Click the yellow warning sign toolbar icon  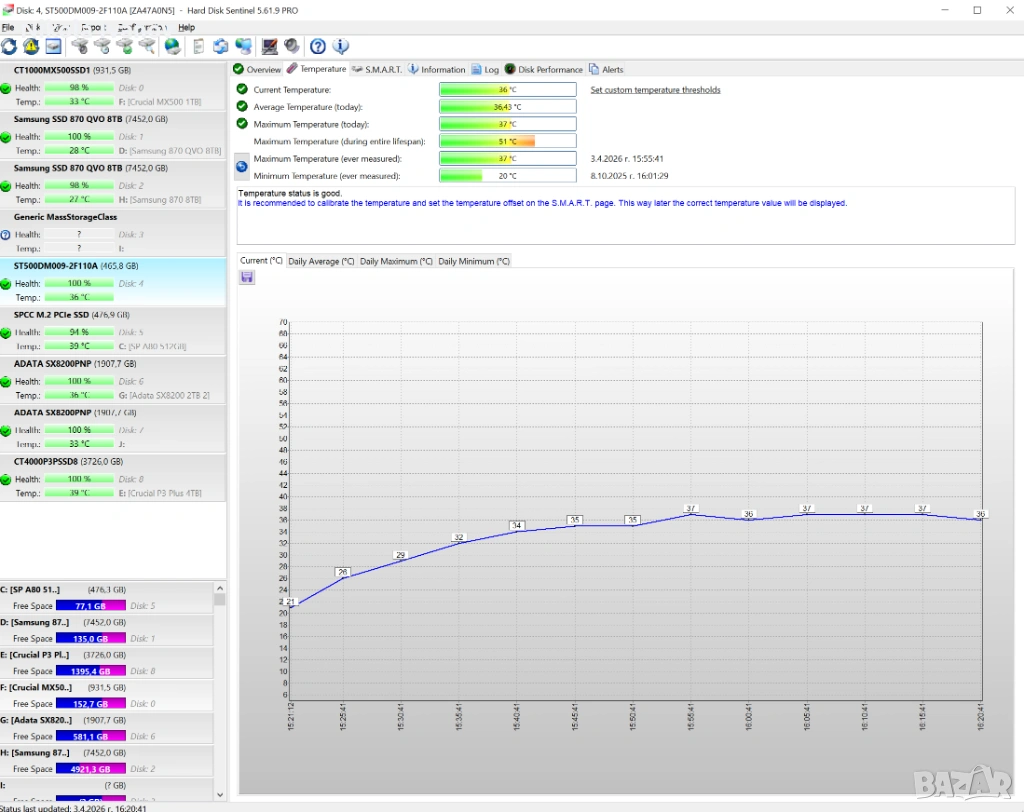point(31,46)
